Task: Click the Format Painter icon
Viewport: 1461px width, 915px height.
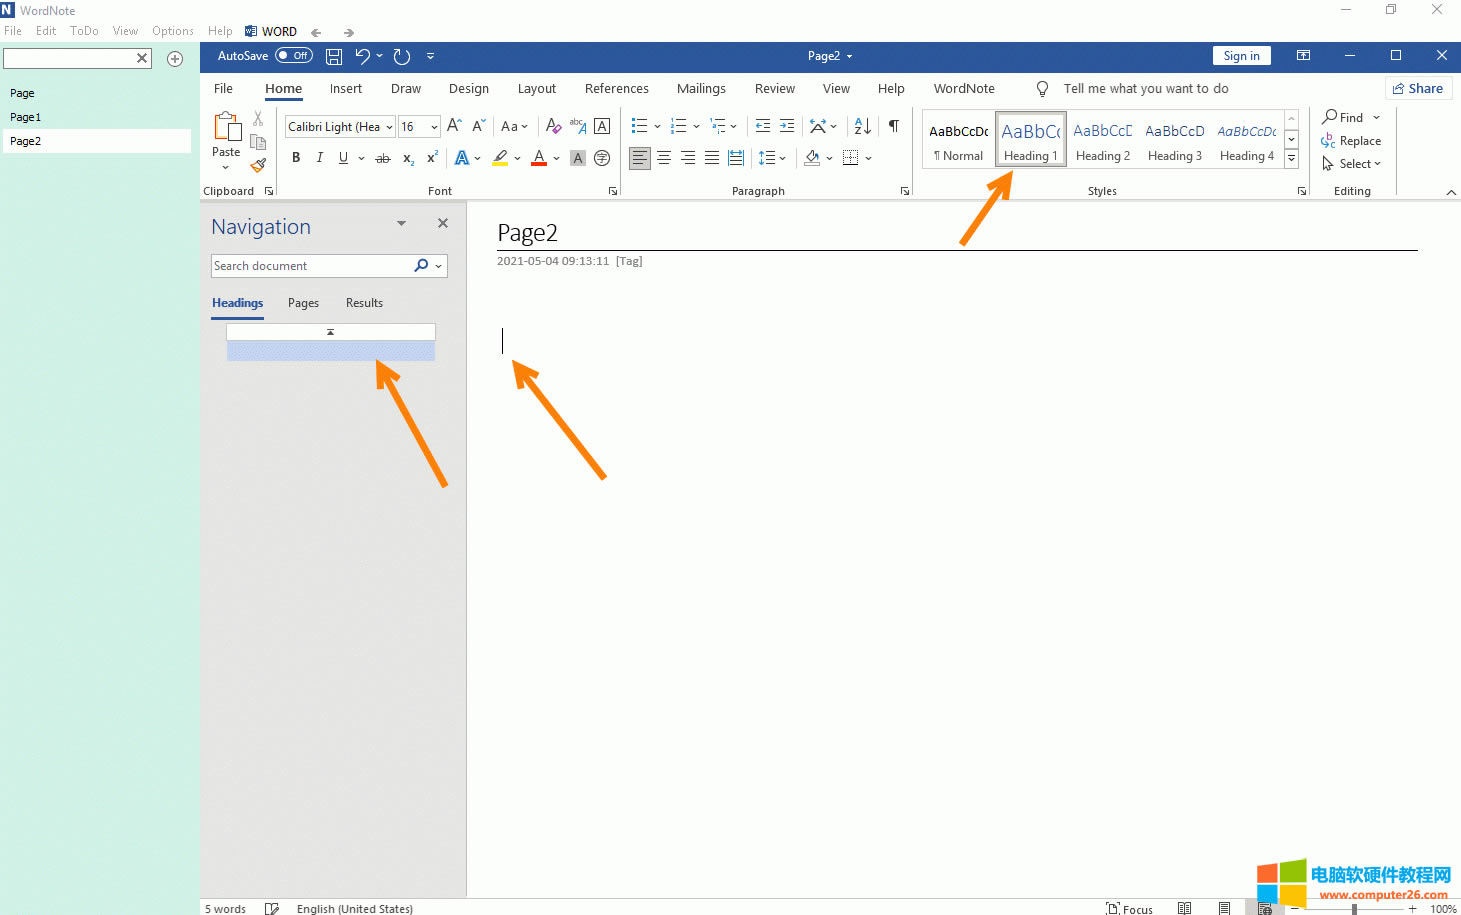Action: click(x=258, y=165)
